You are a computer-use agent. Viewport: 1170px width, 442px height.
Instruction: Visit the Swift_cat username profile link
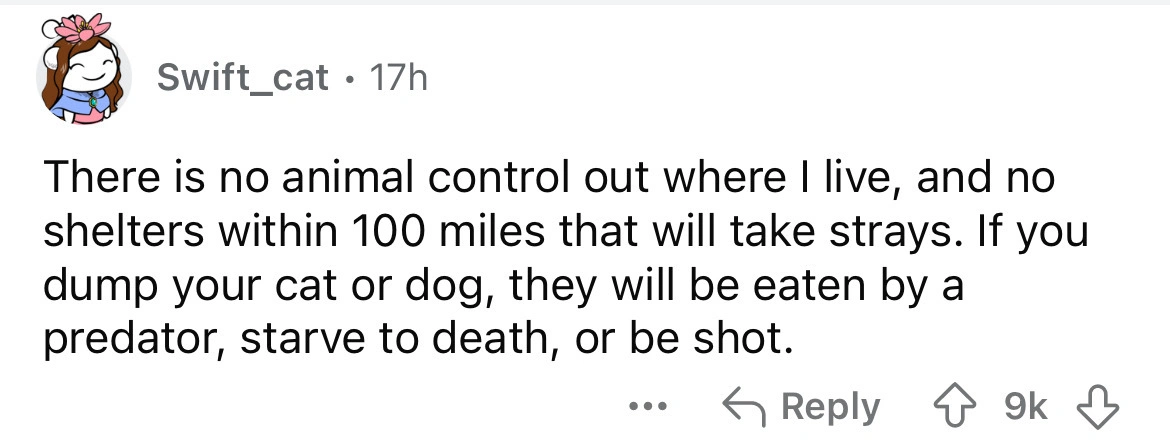[x=243, y=79]
